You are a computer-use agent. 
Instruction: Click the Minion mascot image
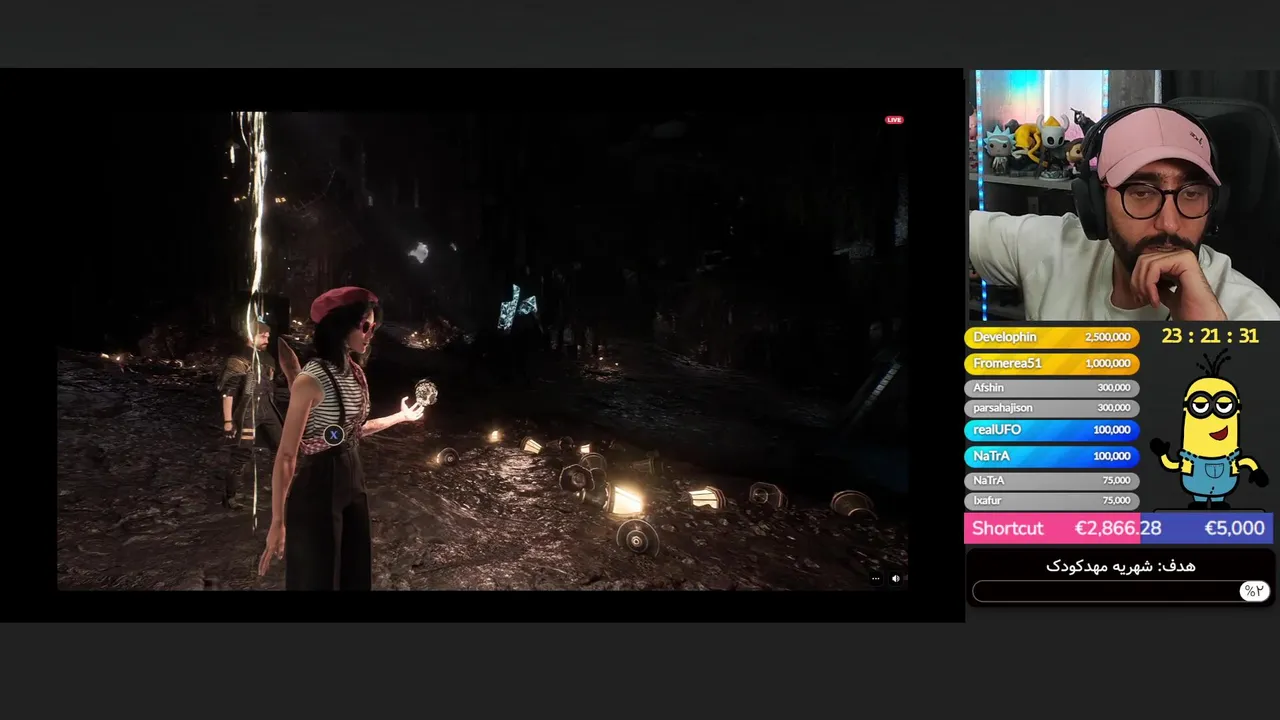[1208, 430]
